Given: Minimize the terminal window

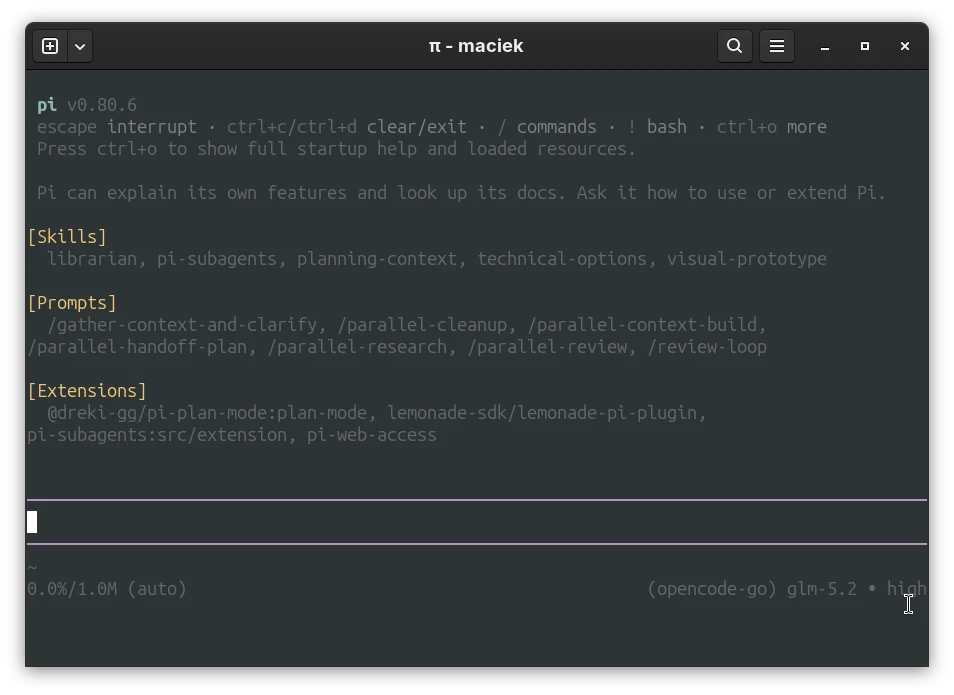Looking at the screenshot, I should pyautogui.click(x=824, y=47).
